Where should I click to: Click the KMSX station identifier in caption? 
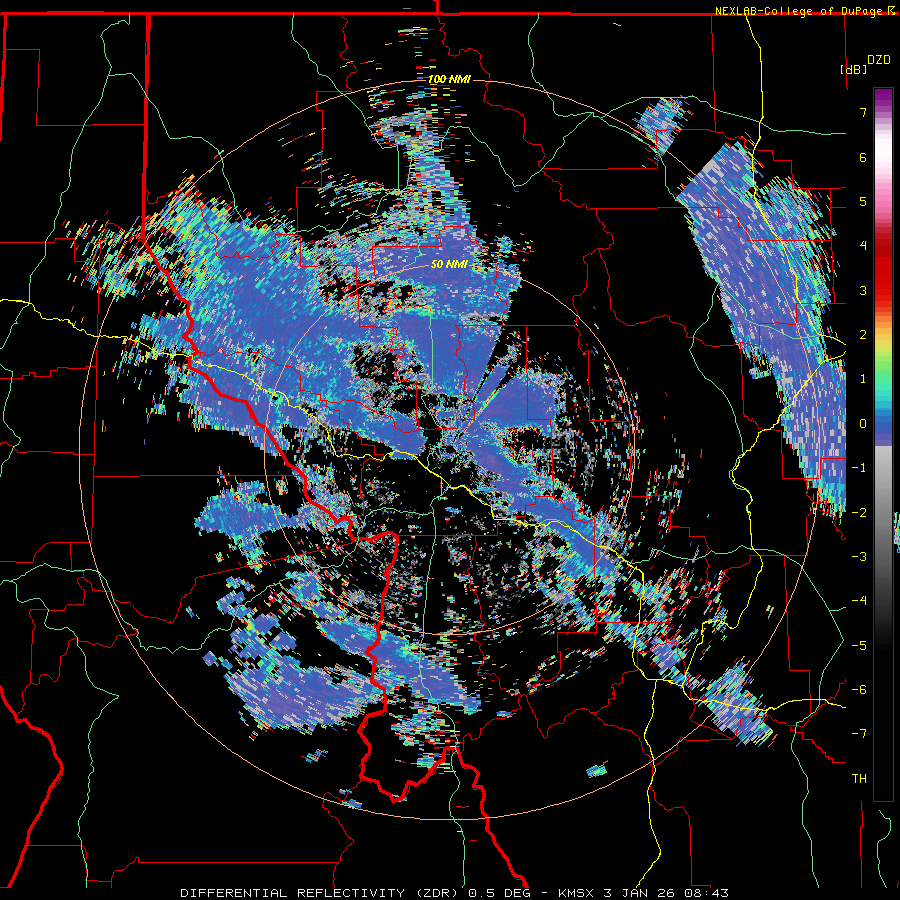coord(578,893)
